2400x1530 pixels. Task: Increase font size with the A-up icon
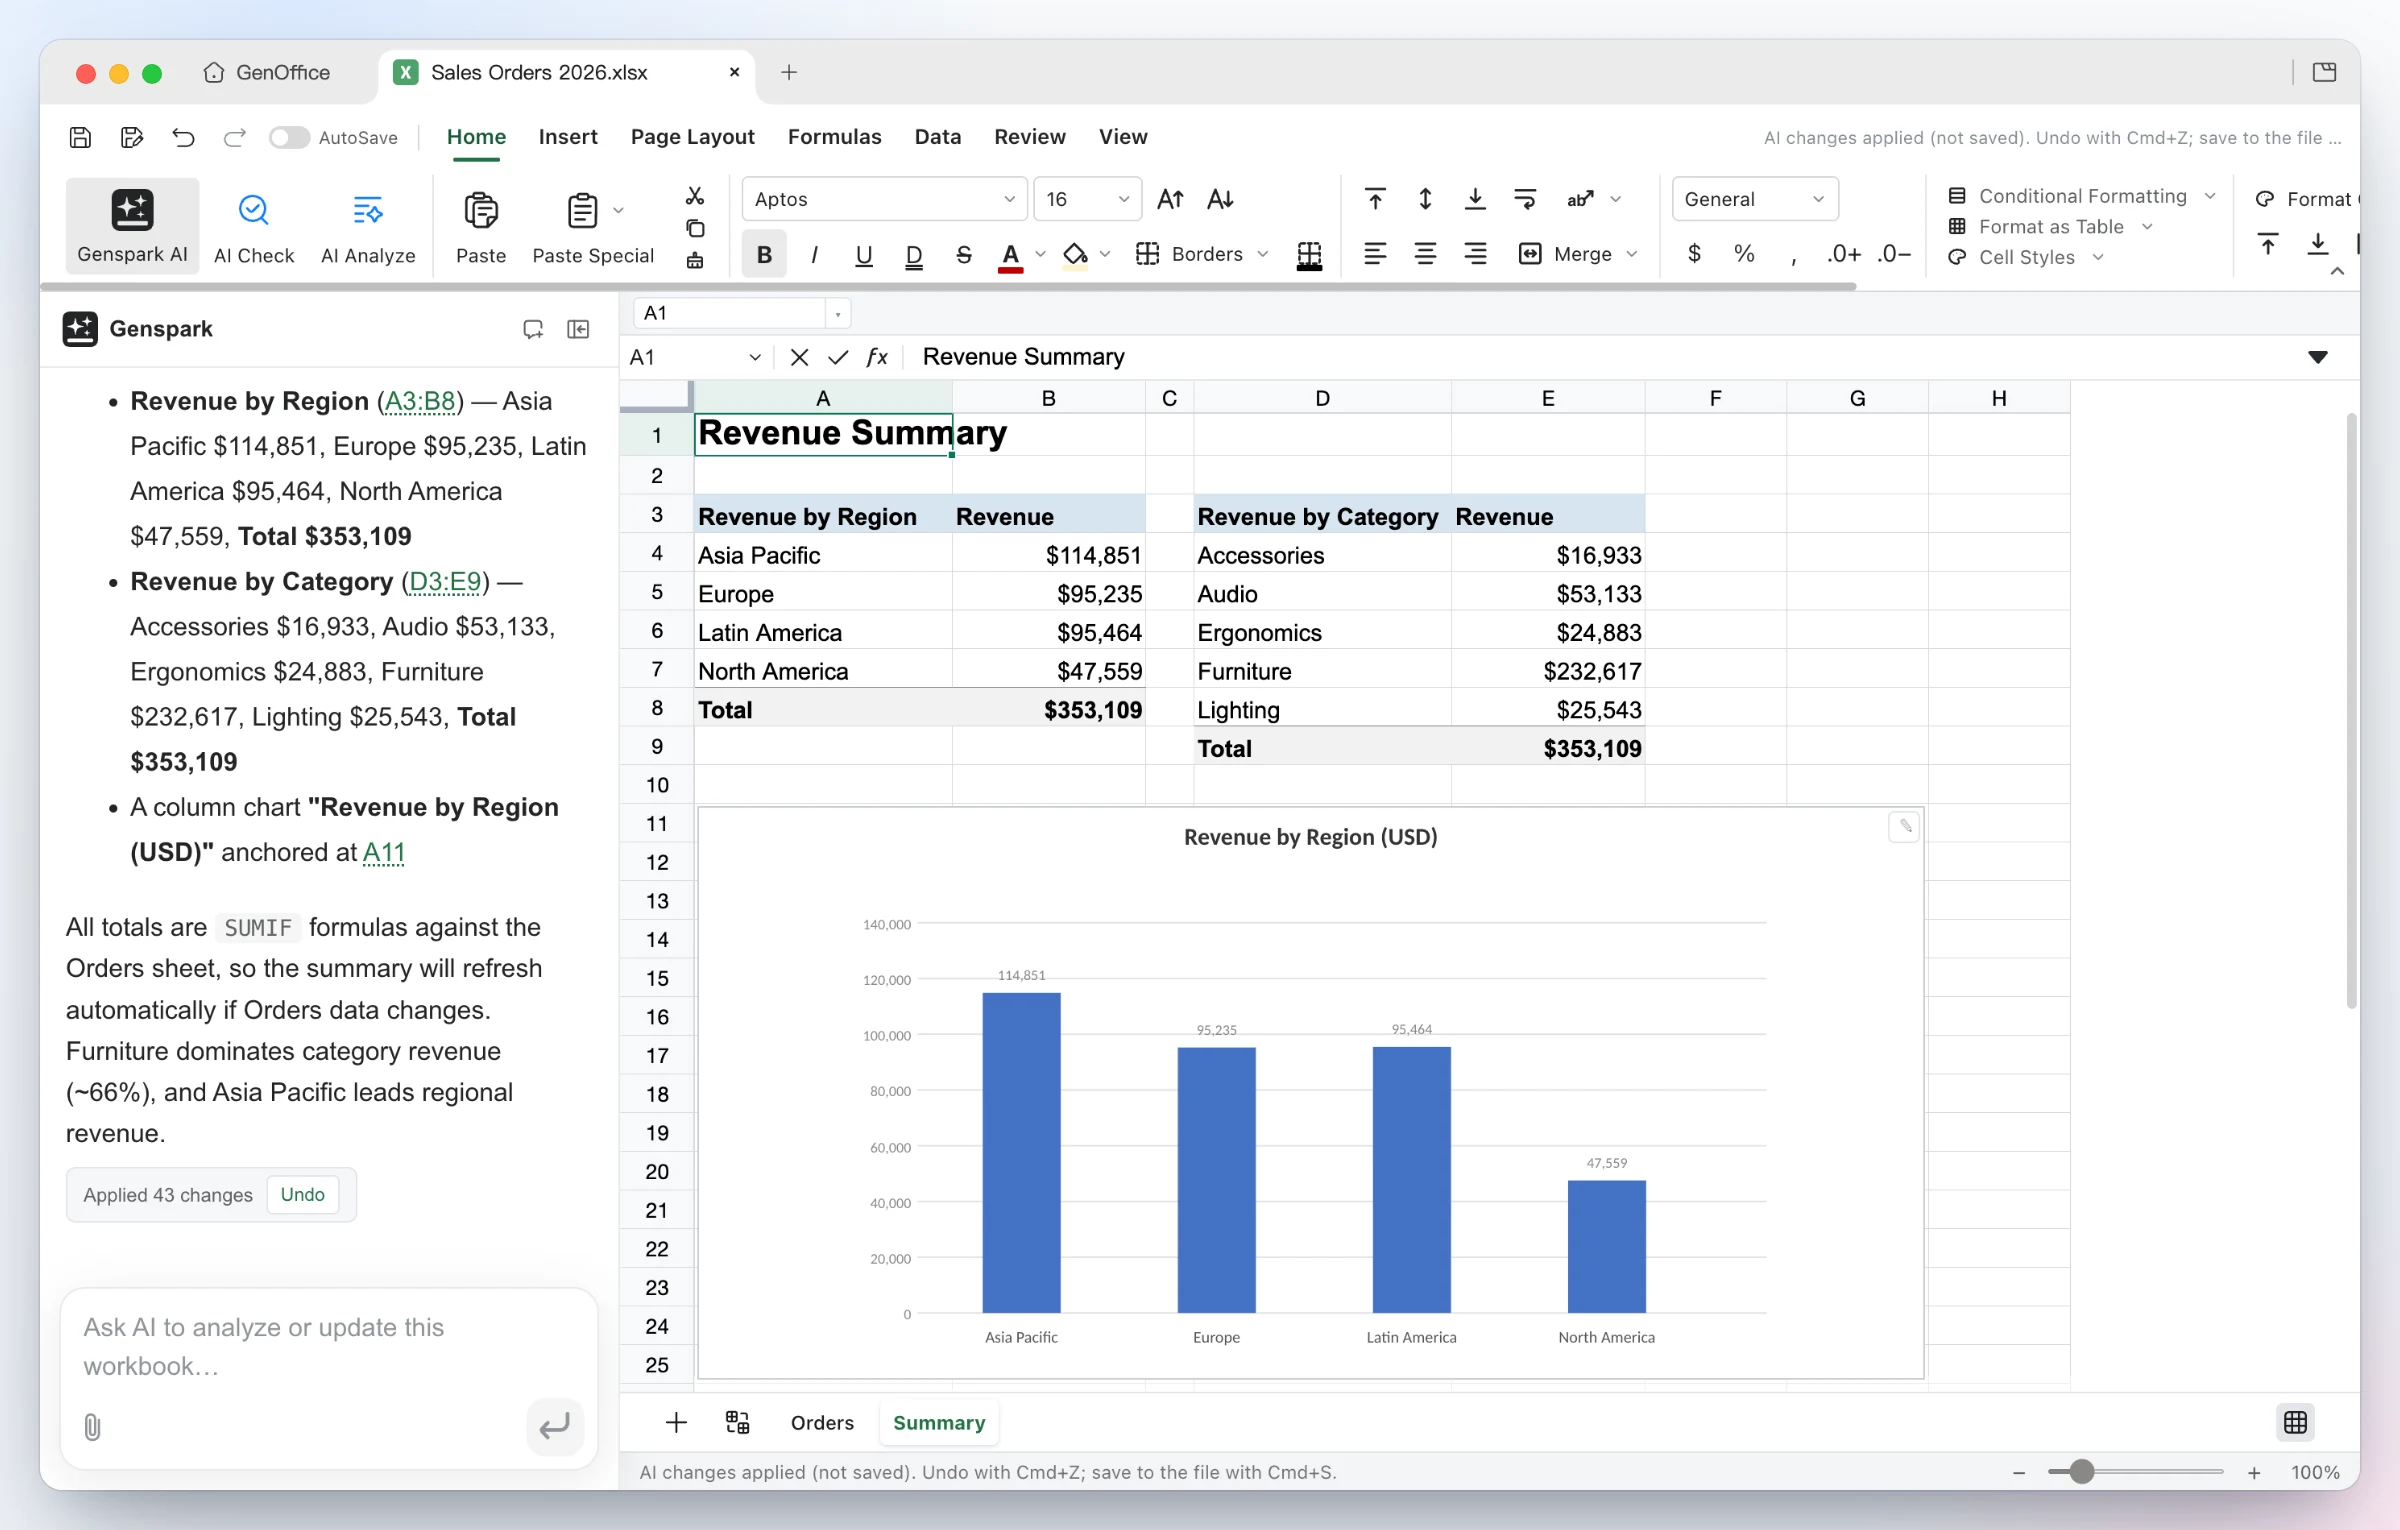pos(1170,199)
